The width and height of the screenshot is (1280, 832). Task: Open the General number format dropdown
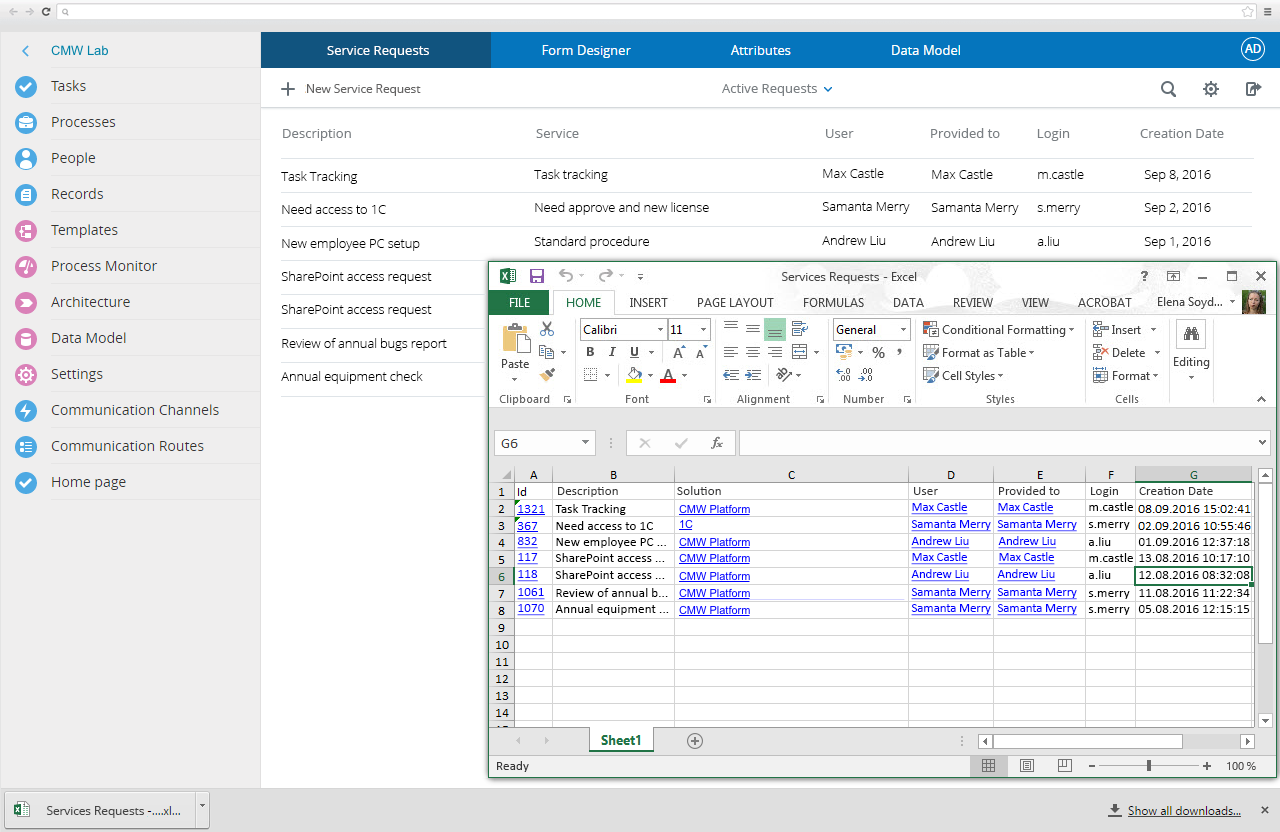point(904,330)
